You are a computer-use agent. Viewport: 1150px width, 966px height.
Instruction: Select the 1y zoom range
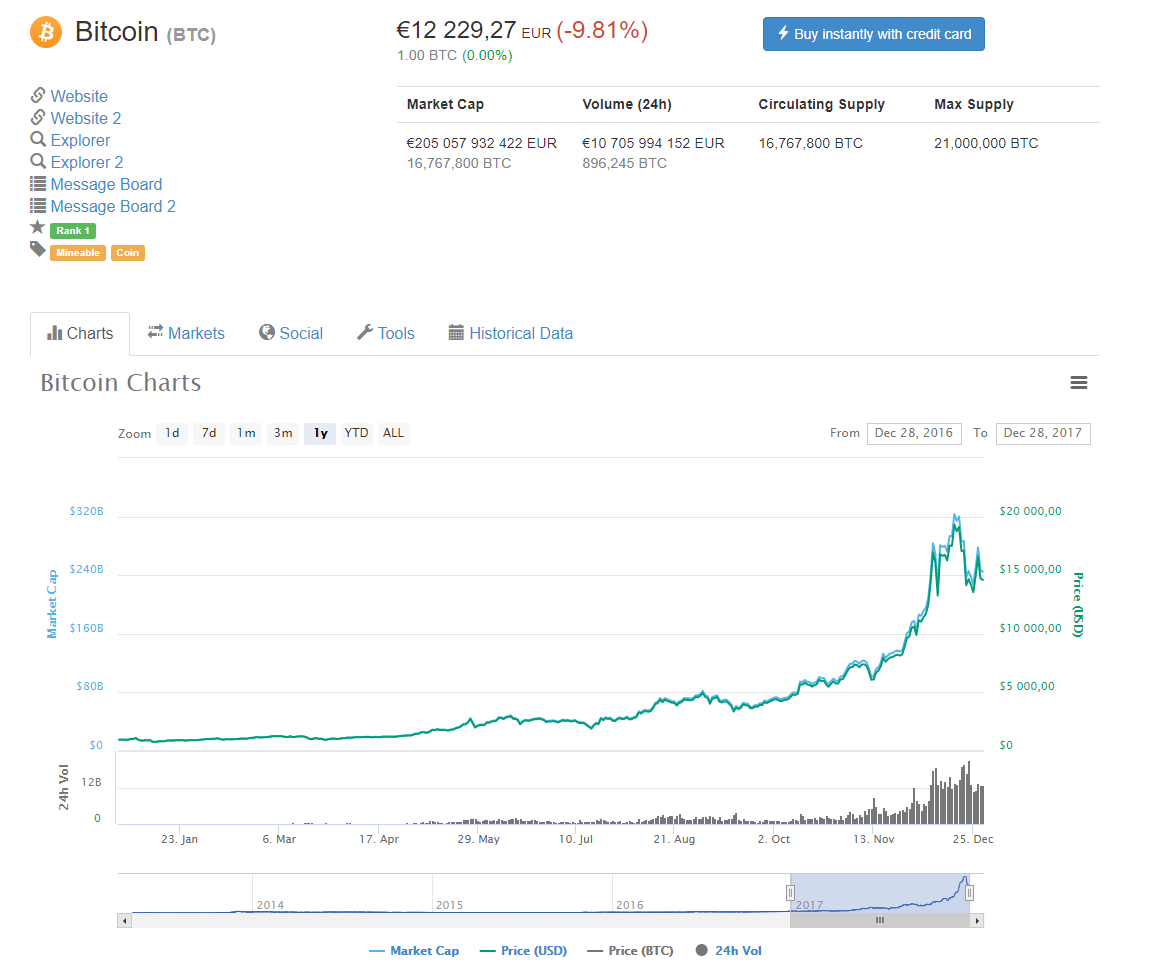(321, 433)
